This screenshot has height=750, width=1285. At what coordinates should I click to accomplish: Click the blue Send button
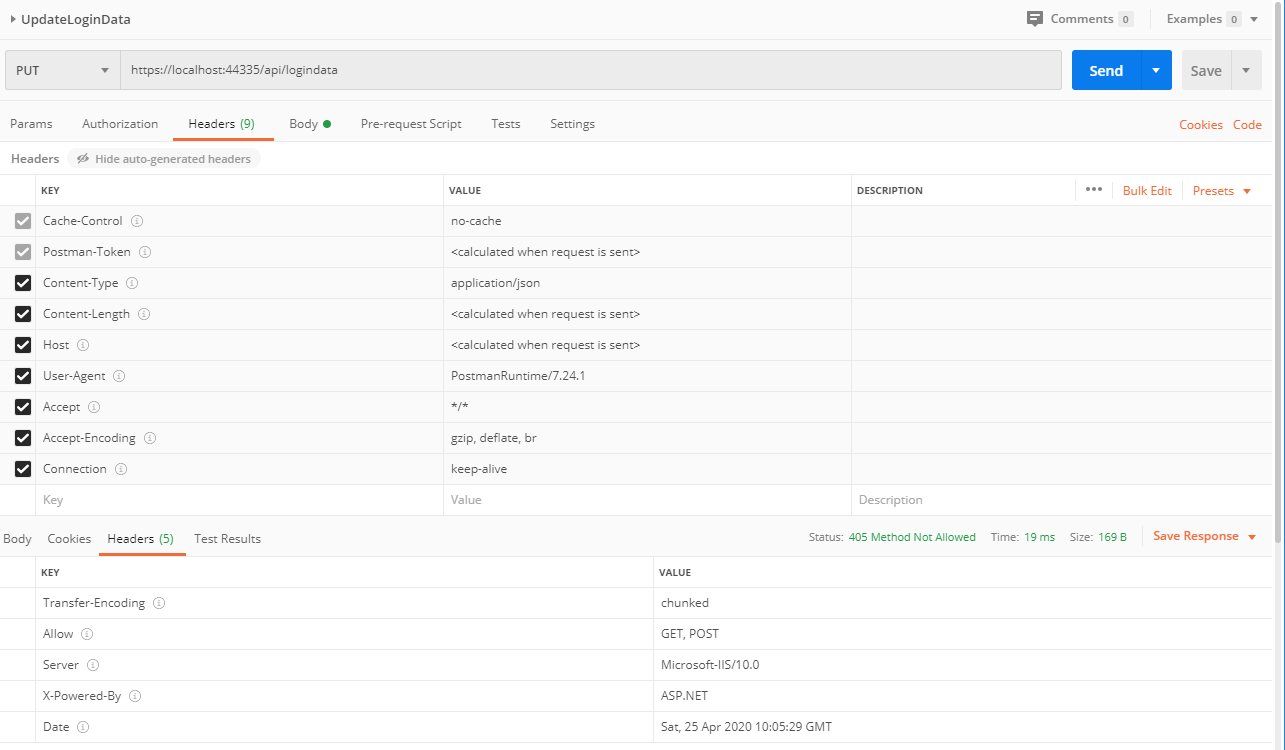[x=1106, y=71]
